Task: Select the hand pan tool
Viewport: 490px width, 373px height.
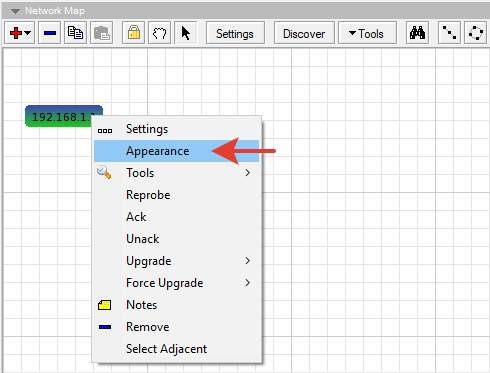Action: pos(159,33)
